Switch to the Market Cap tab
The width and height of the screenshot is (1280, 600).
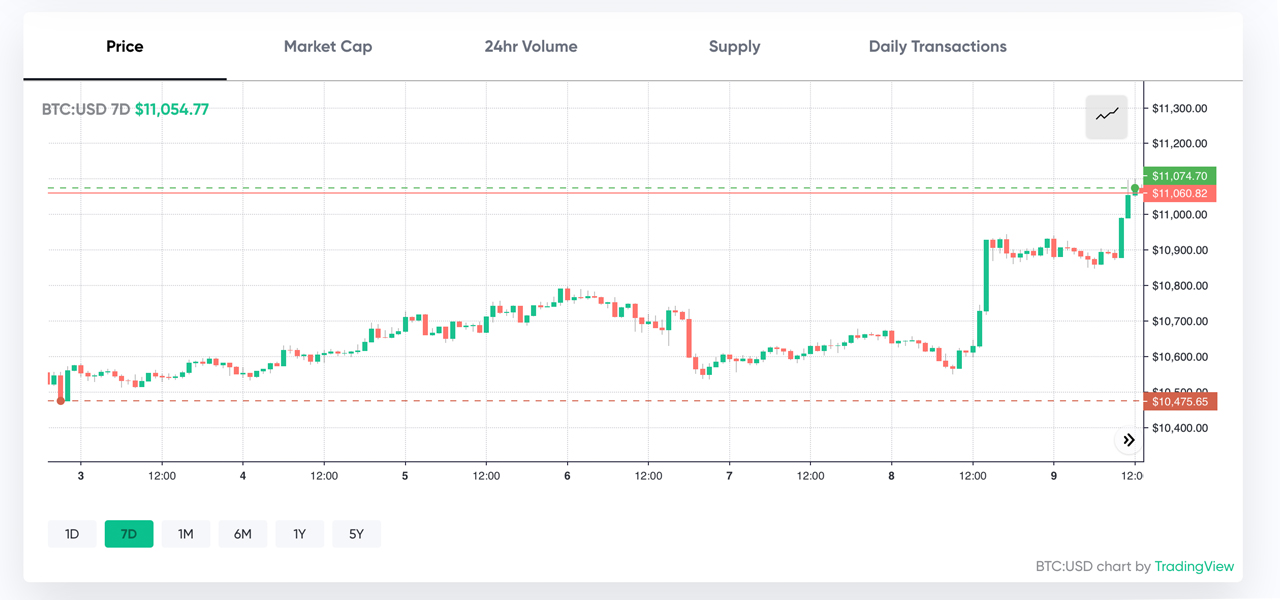pyautogui.click(x=328, y=47)
